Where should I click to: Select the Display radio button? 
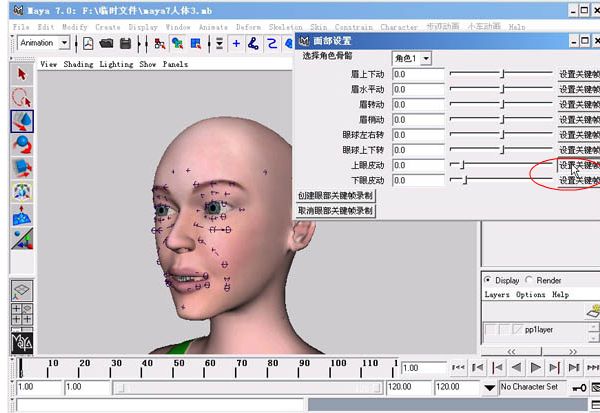tap(488, 280)
